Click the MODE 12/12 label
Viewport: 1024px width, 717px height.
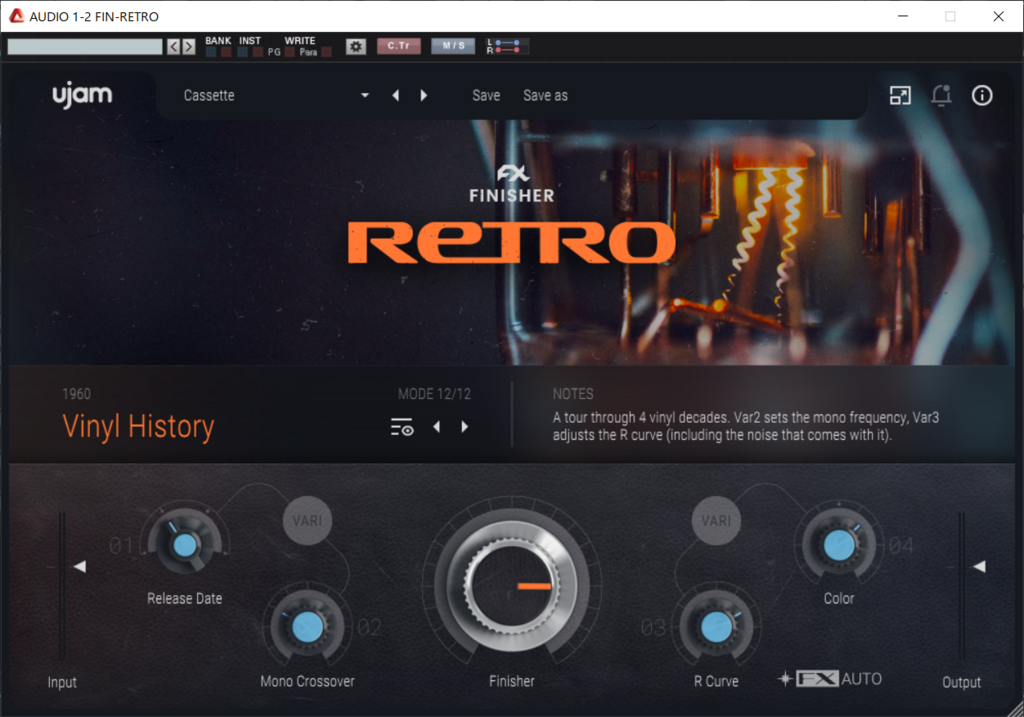click(434, 394)
